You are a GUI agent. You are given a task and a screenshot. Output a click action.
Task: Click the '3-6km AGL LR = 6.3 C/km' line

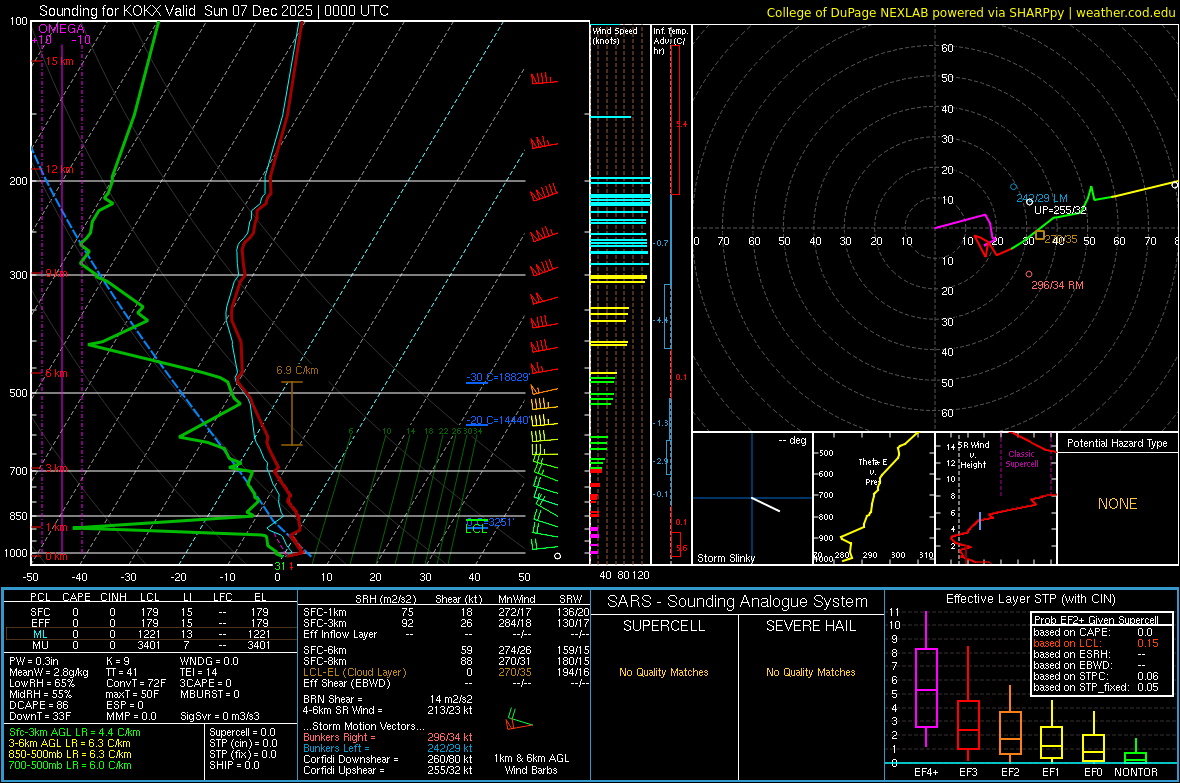(x=70, y=743)
